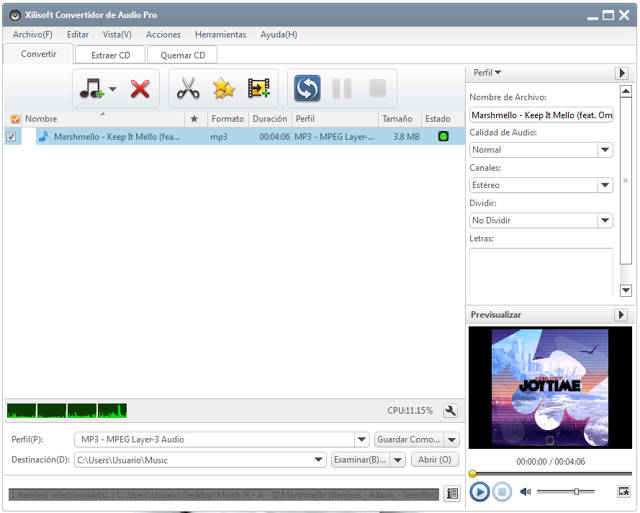The image size is (640, 513).
Task: Sort by the Nombre column header
Action: (x=104, y=119)
